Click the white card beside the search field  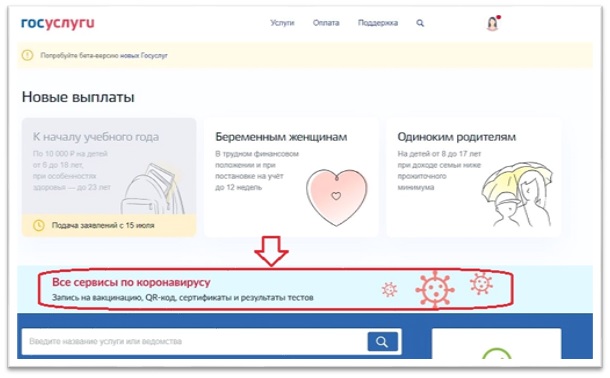(496, 343)
